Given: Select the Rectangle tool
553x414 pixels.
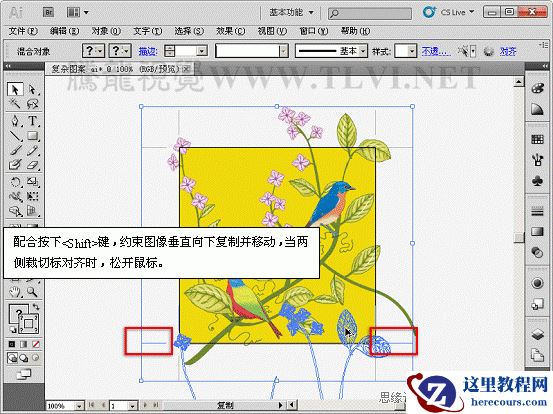Looking at the screenshot, I should click(x=32, y=136).
